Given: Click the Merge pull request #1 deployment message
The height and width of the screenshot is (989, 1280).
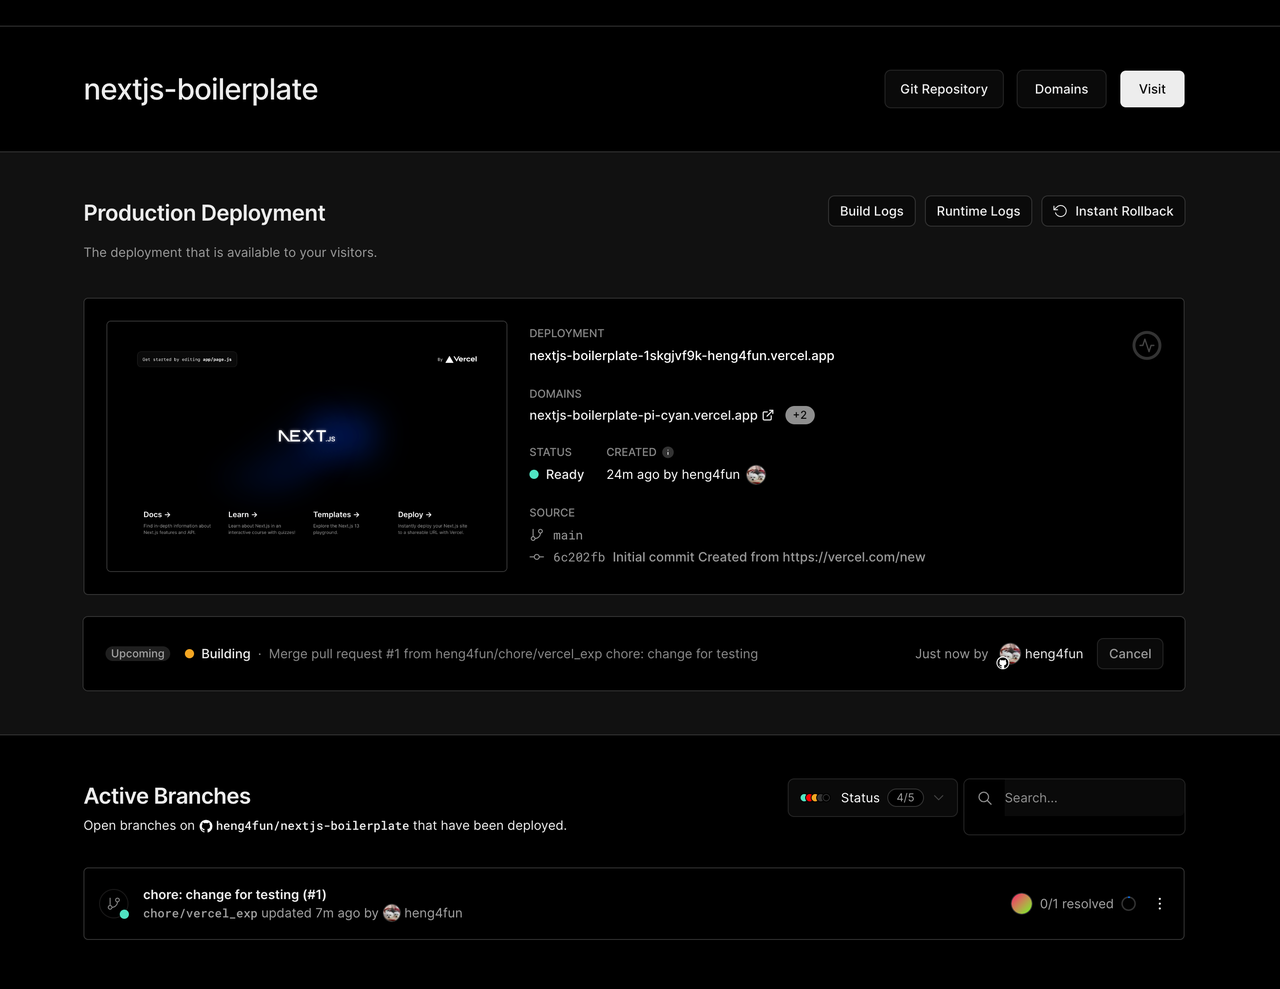Looking at the screenshot, I should tap(513, 654).
